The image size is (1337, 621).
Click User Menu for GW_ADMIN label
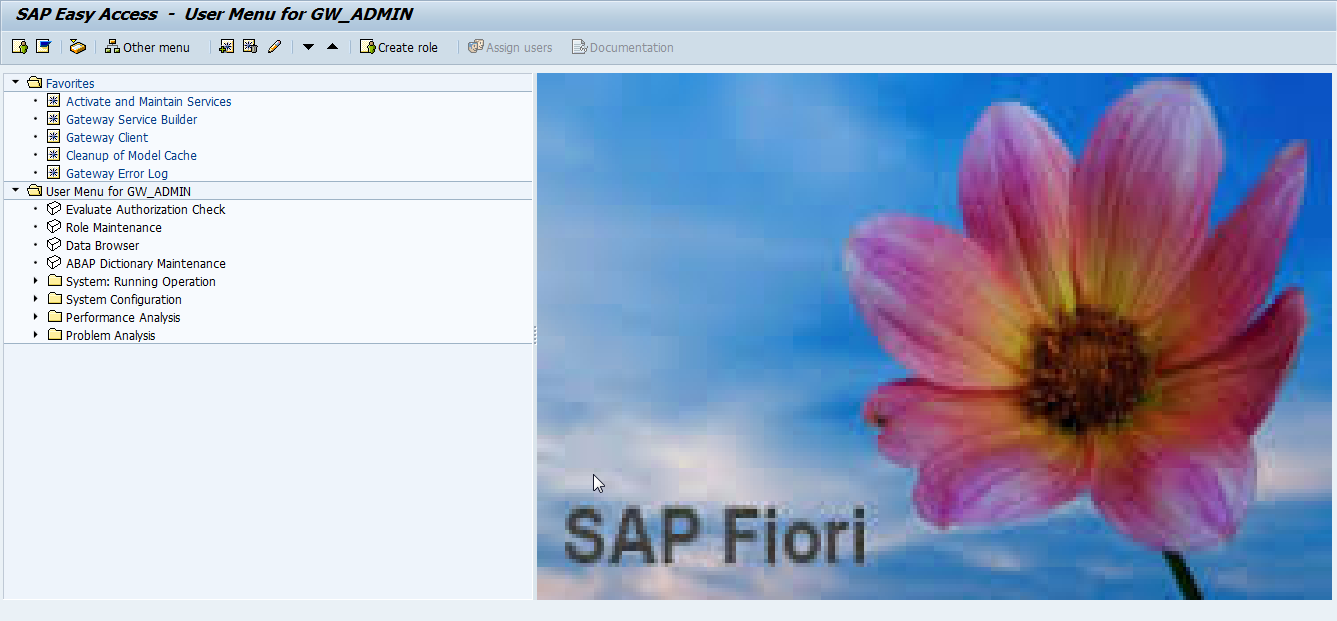(x=118, y=191)
